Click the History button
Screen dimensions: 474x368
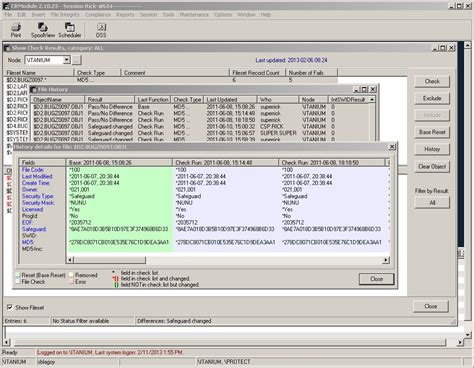[432, 149]
